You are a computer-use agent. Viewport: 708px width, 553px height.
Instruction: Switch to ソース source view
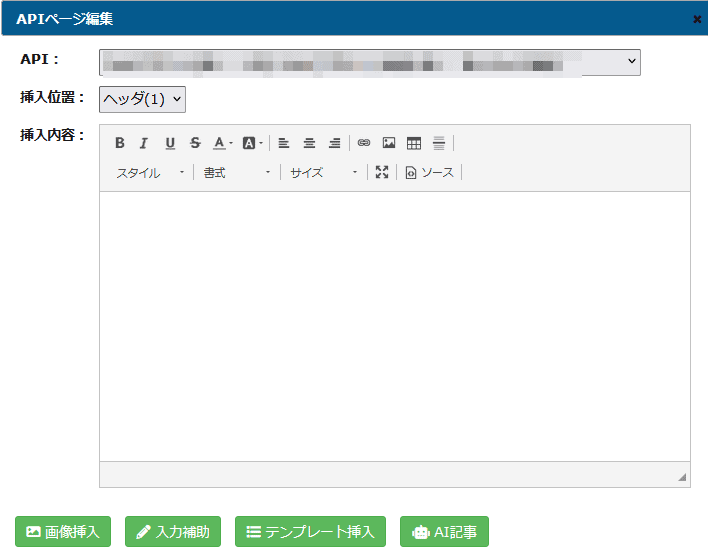(430, 173)
